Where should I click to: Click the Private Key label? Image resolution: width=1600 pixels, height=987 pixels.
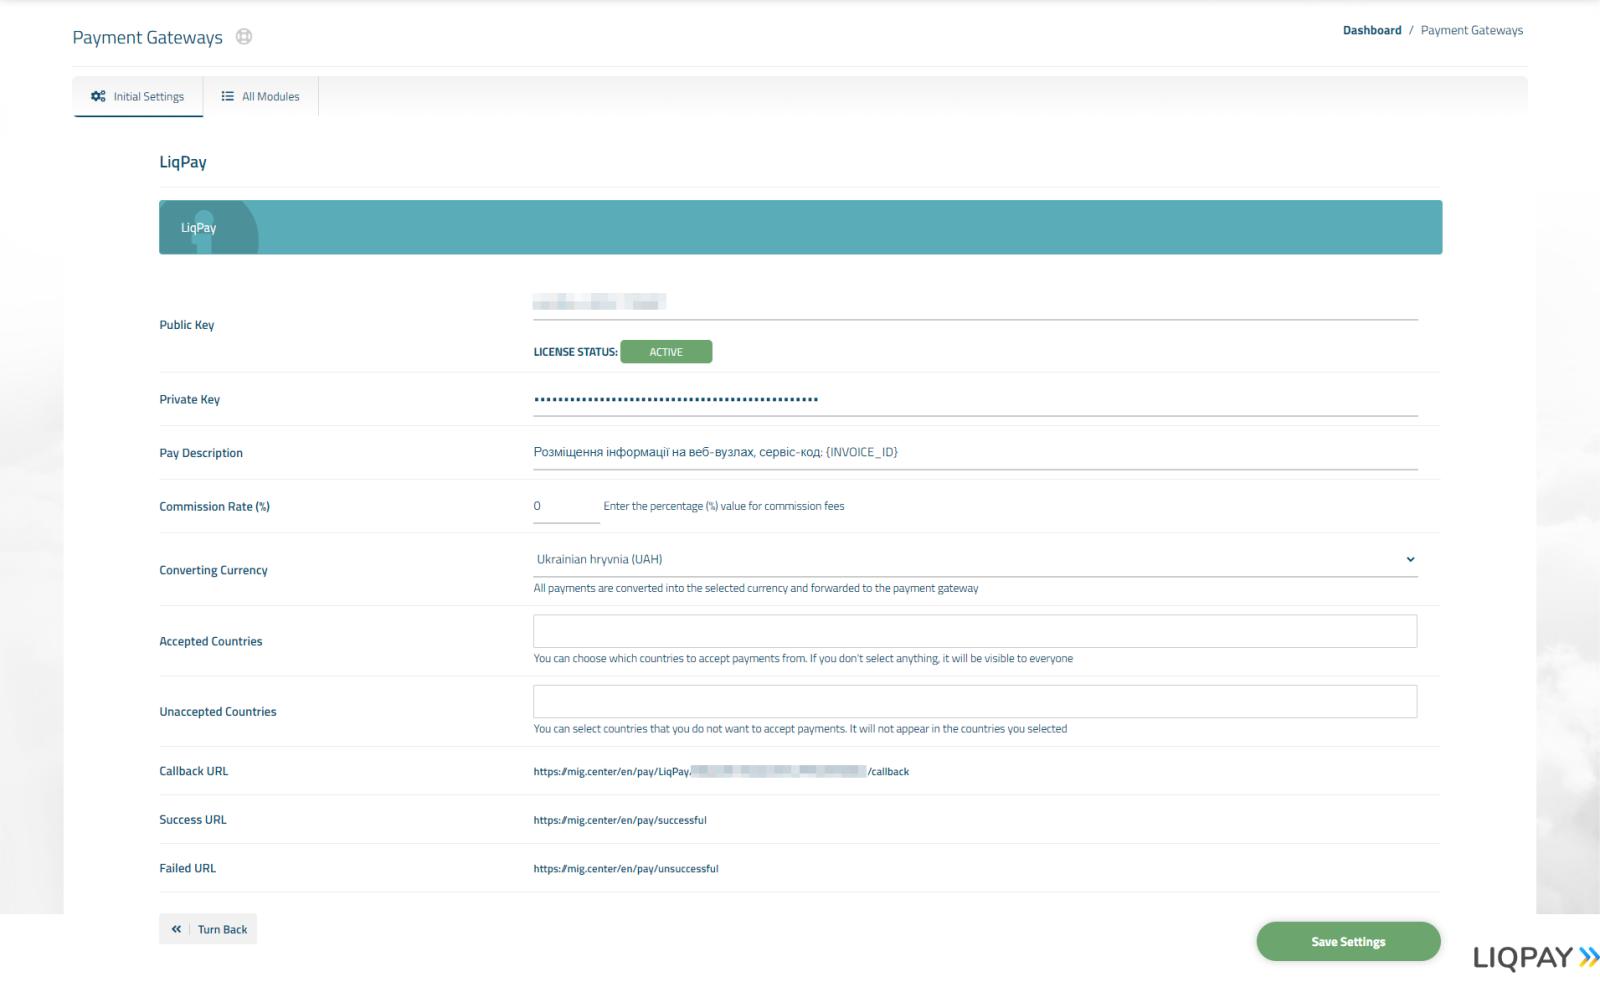[x=189, y=399]
